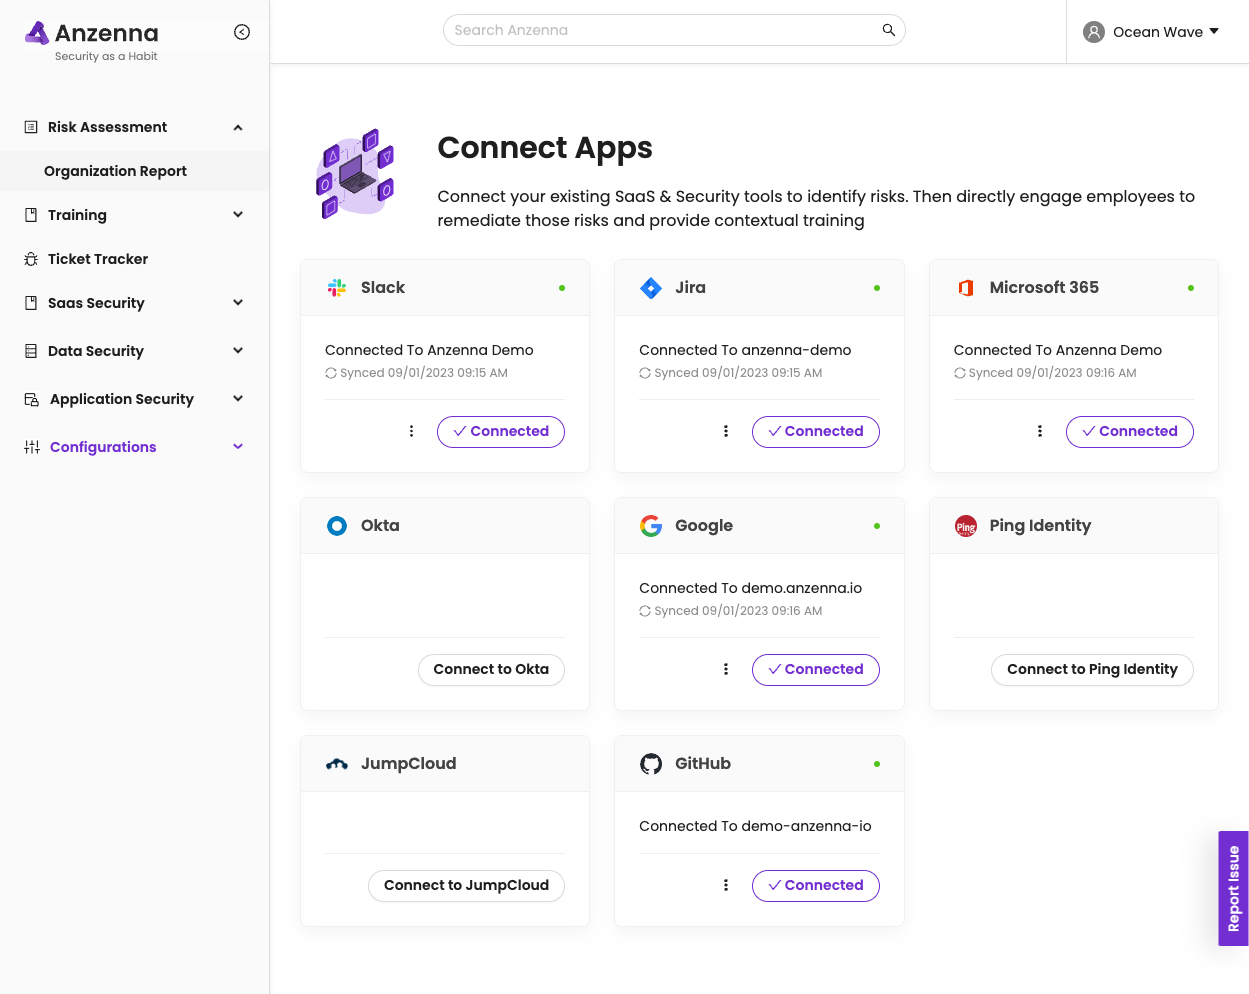Click the Slack logo icon
The height and width of the screenshot is (994, 1249).
pos(337,288)
